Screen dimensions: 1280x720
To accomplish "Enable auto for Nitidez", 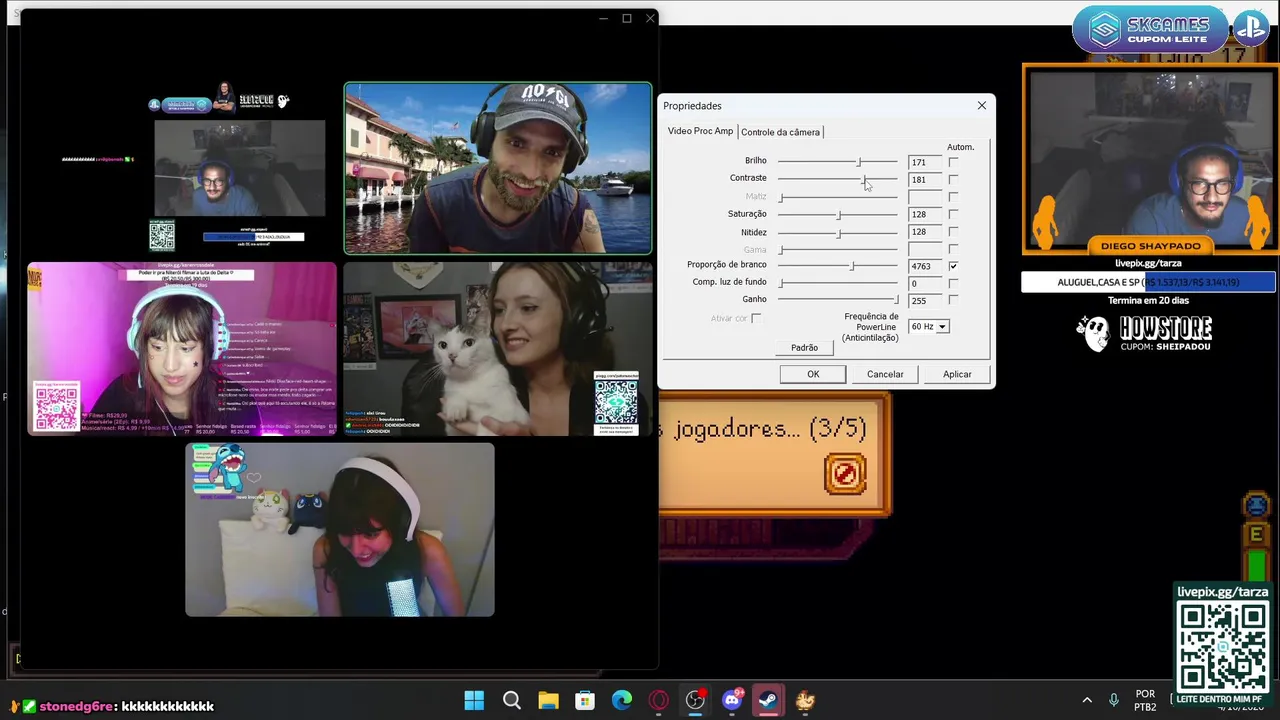I will tap(953, 232).
